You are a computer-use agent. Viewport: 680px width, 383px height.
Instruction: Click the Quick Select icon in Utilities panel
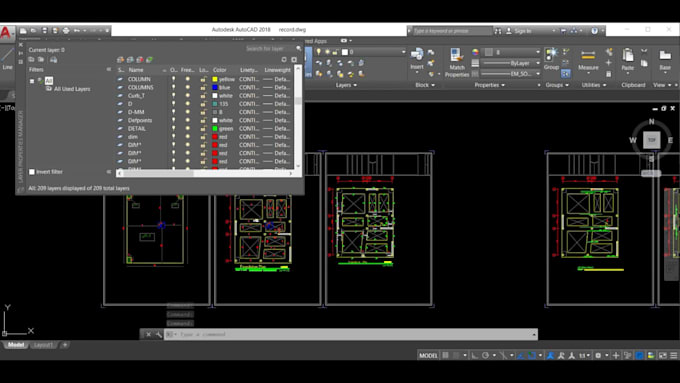(609, 52)
